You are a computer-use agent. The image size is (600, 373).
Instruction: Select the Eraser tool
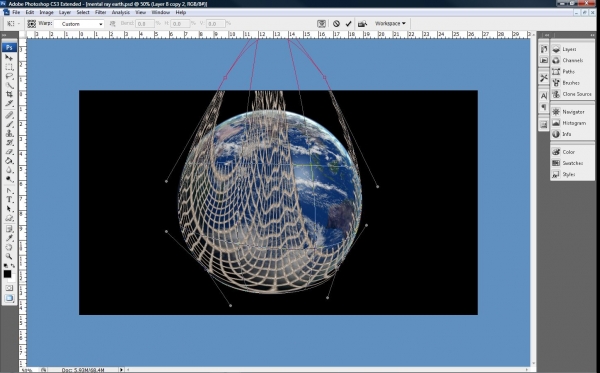click(x=9, y=152)
